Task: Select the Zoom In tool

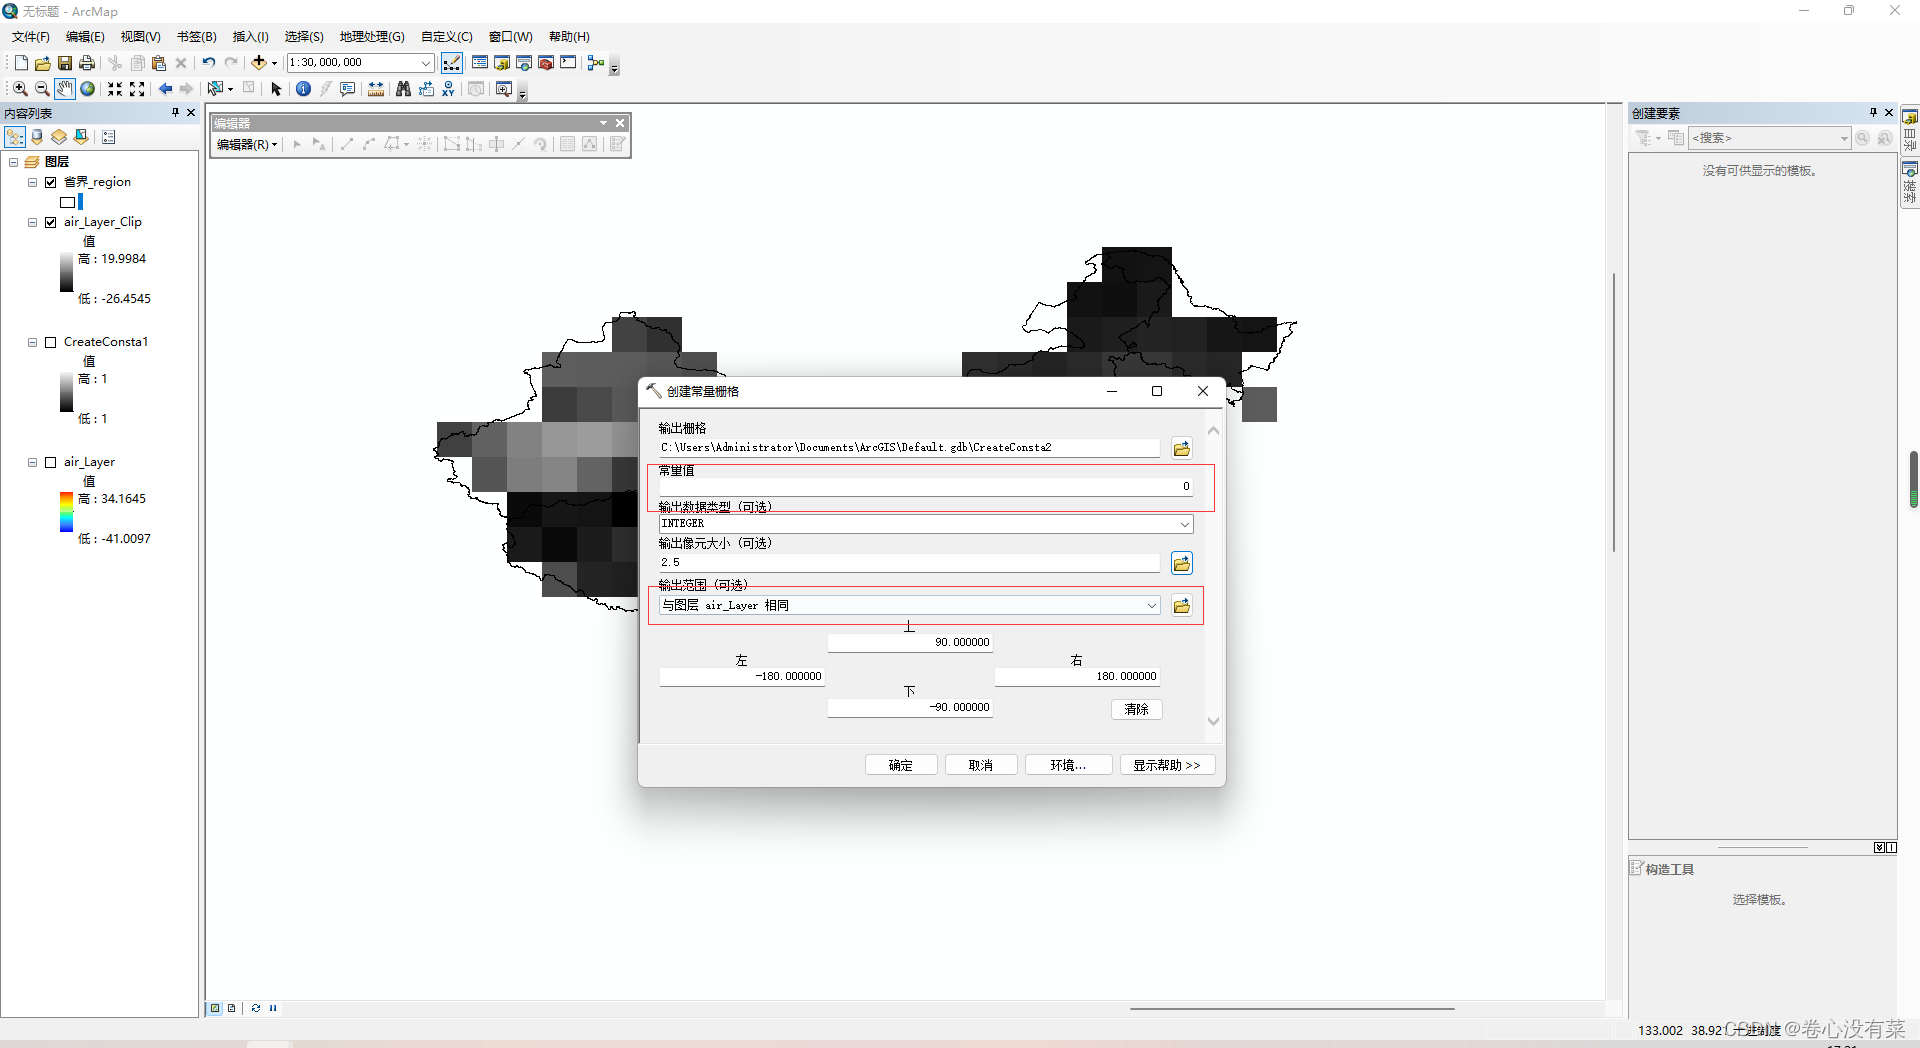Action: click(x=20, y=89)
